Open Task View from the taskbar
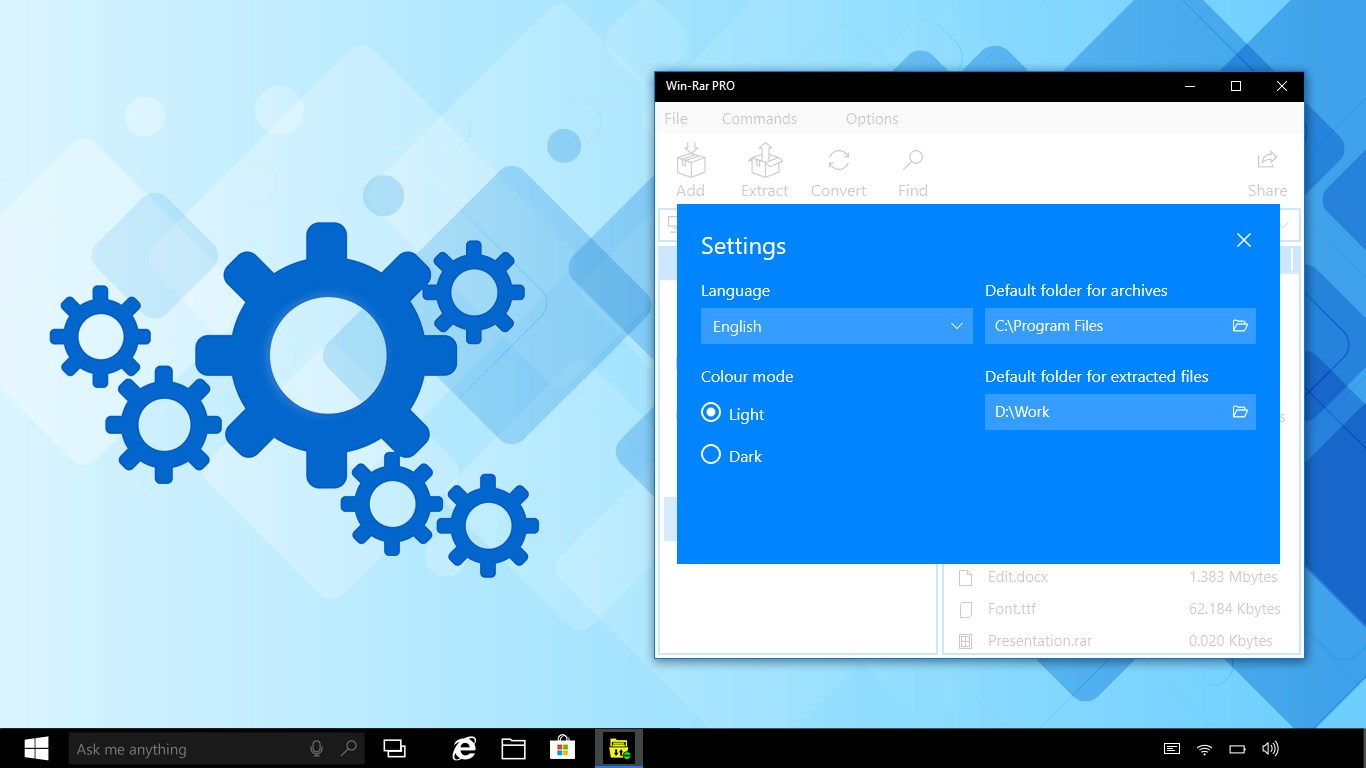The width and height of the screenshot is (1366, 768). 395,748
